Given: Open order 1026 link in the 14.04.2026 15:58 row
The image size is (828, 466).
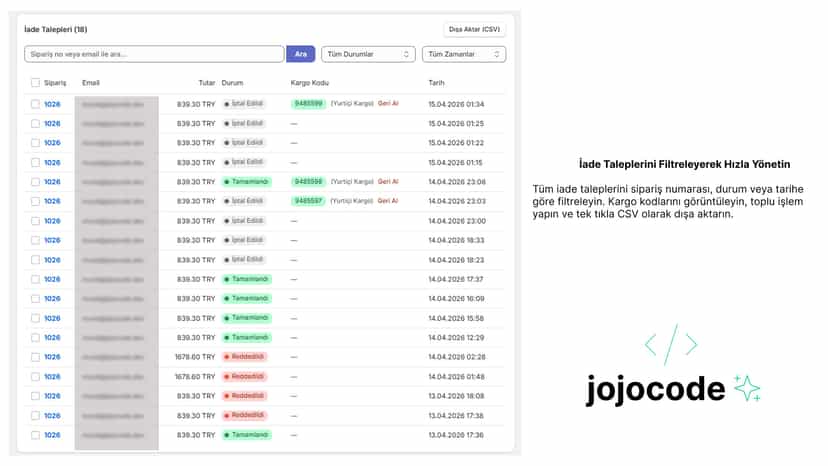Looking at the screenshot, I should 52,318.
